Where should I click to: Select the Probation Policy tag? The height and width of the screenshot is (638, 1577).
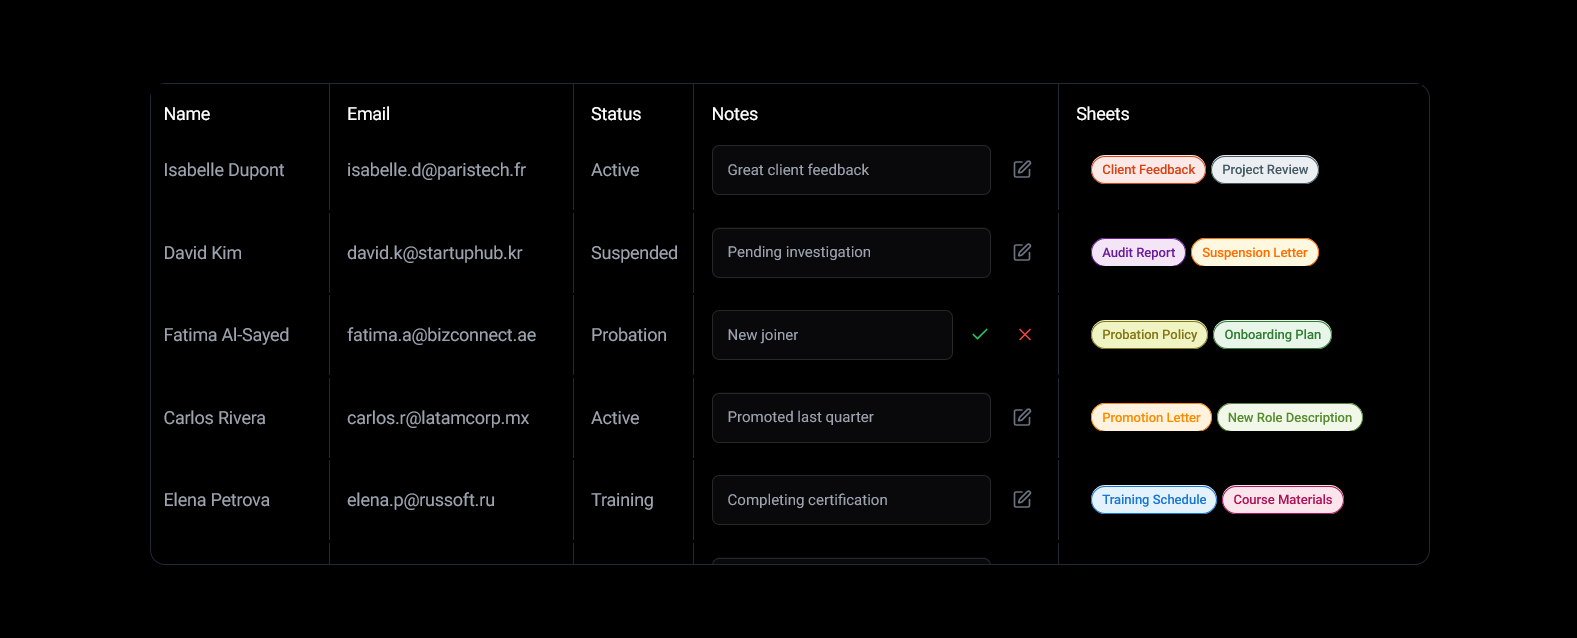click(x=1149, y=335)
